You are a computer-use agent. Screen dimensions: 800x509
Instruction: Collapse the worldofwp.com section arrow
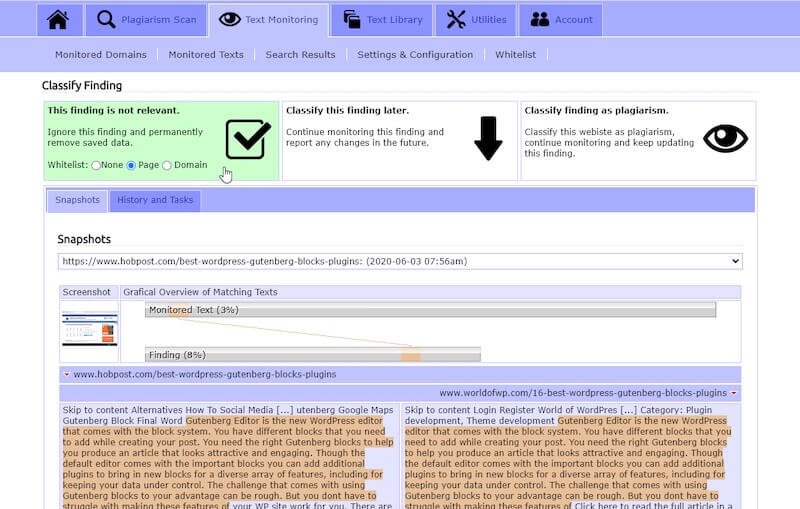pyautogui.click(x=734, y=393)
